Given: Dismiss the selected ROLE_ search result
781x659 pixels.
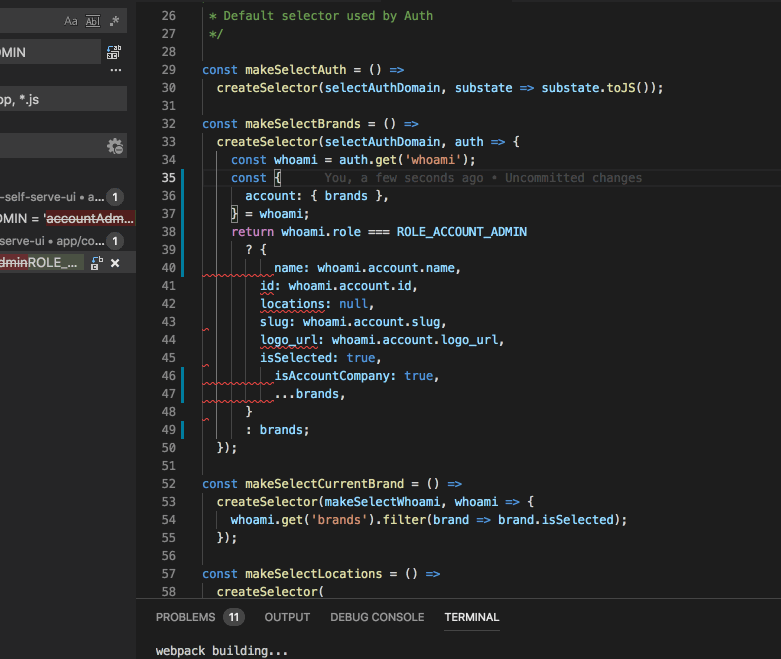Looking at the screenshot, I should click(x=115, y=263).
